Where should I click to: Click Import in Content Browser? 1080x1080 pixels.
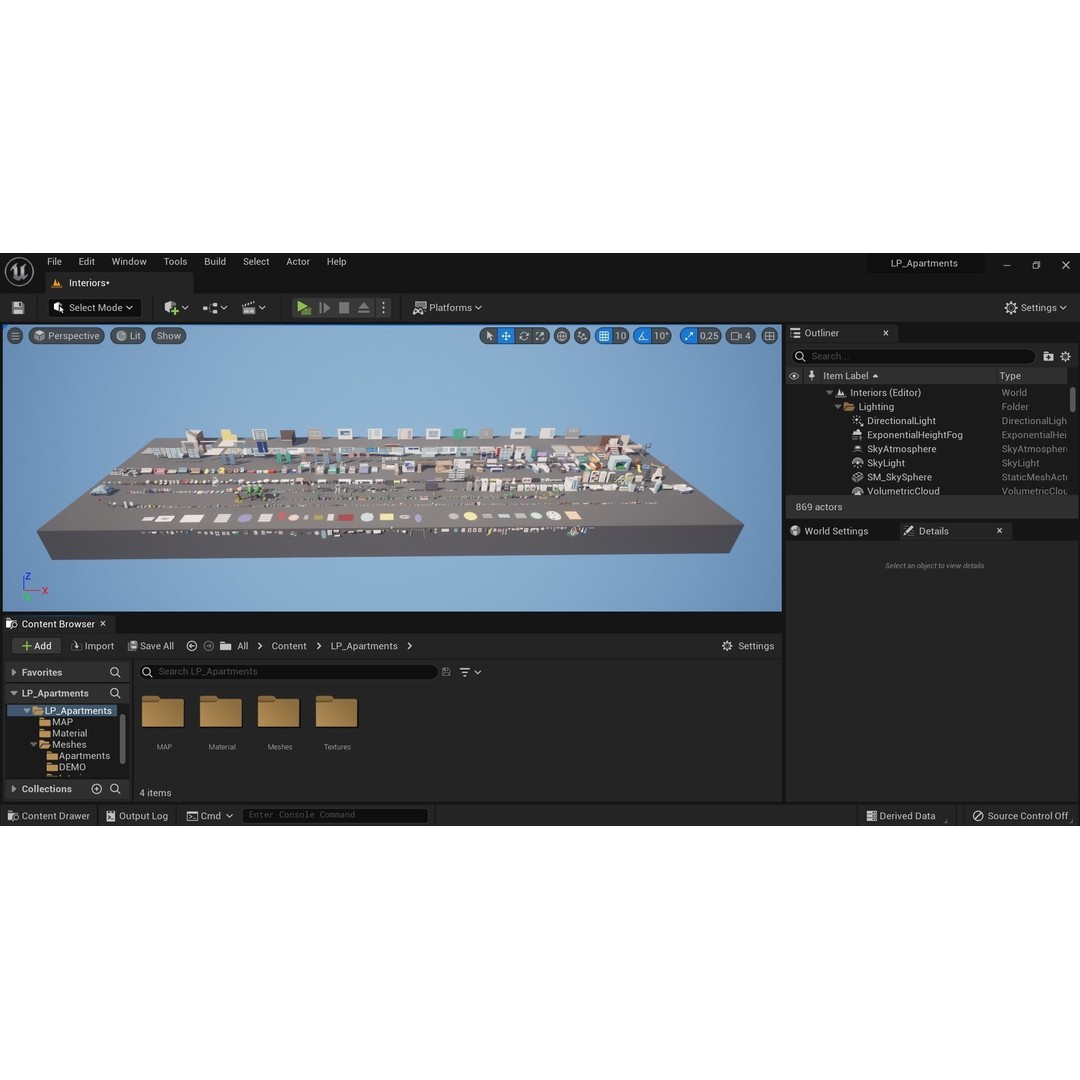click(x=92, y=646)
